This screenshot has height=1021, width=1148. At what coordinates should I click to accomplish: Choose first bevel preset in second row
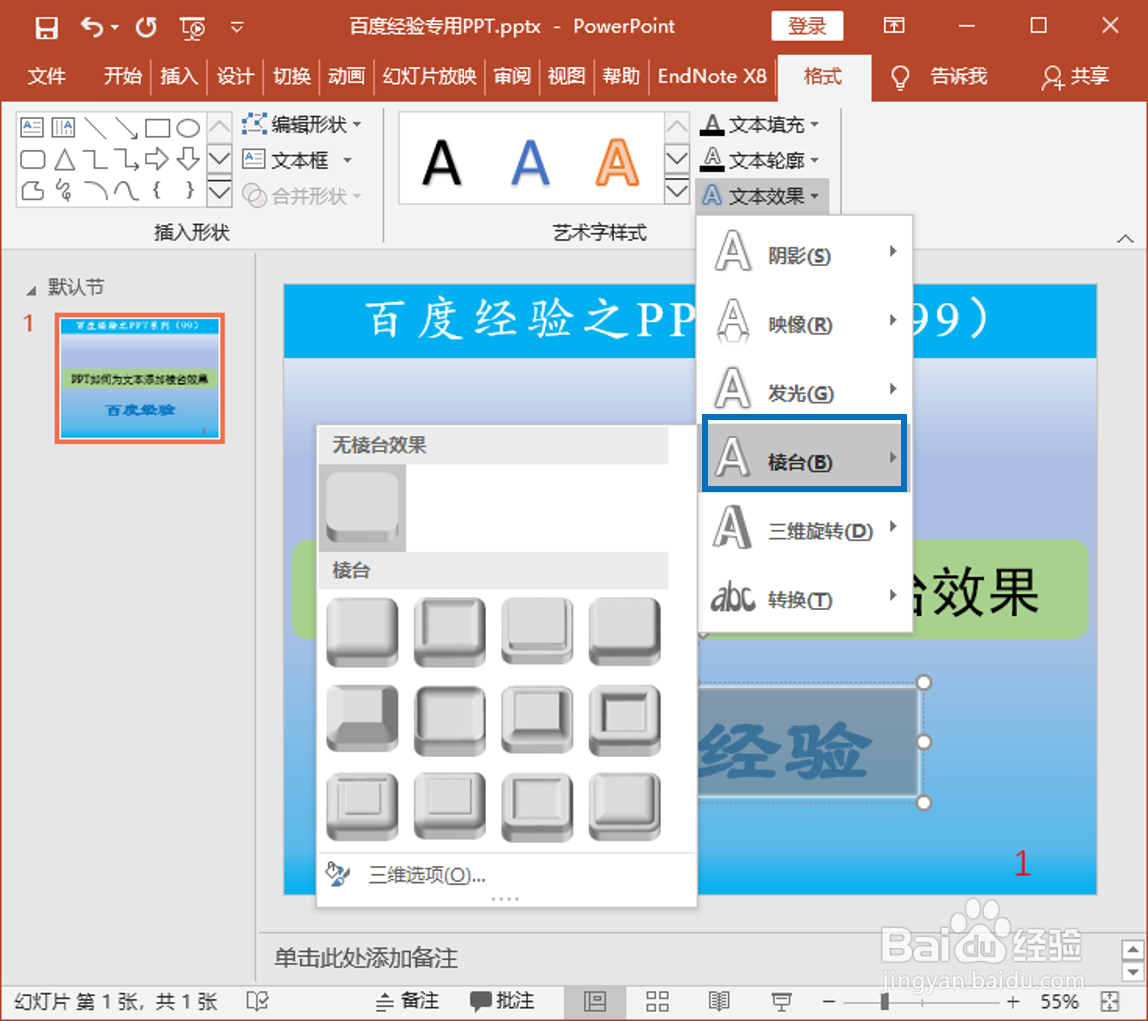pyautogui.click(x=362, y=719)
